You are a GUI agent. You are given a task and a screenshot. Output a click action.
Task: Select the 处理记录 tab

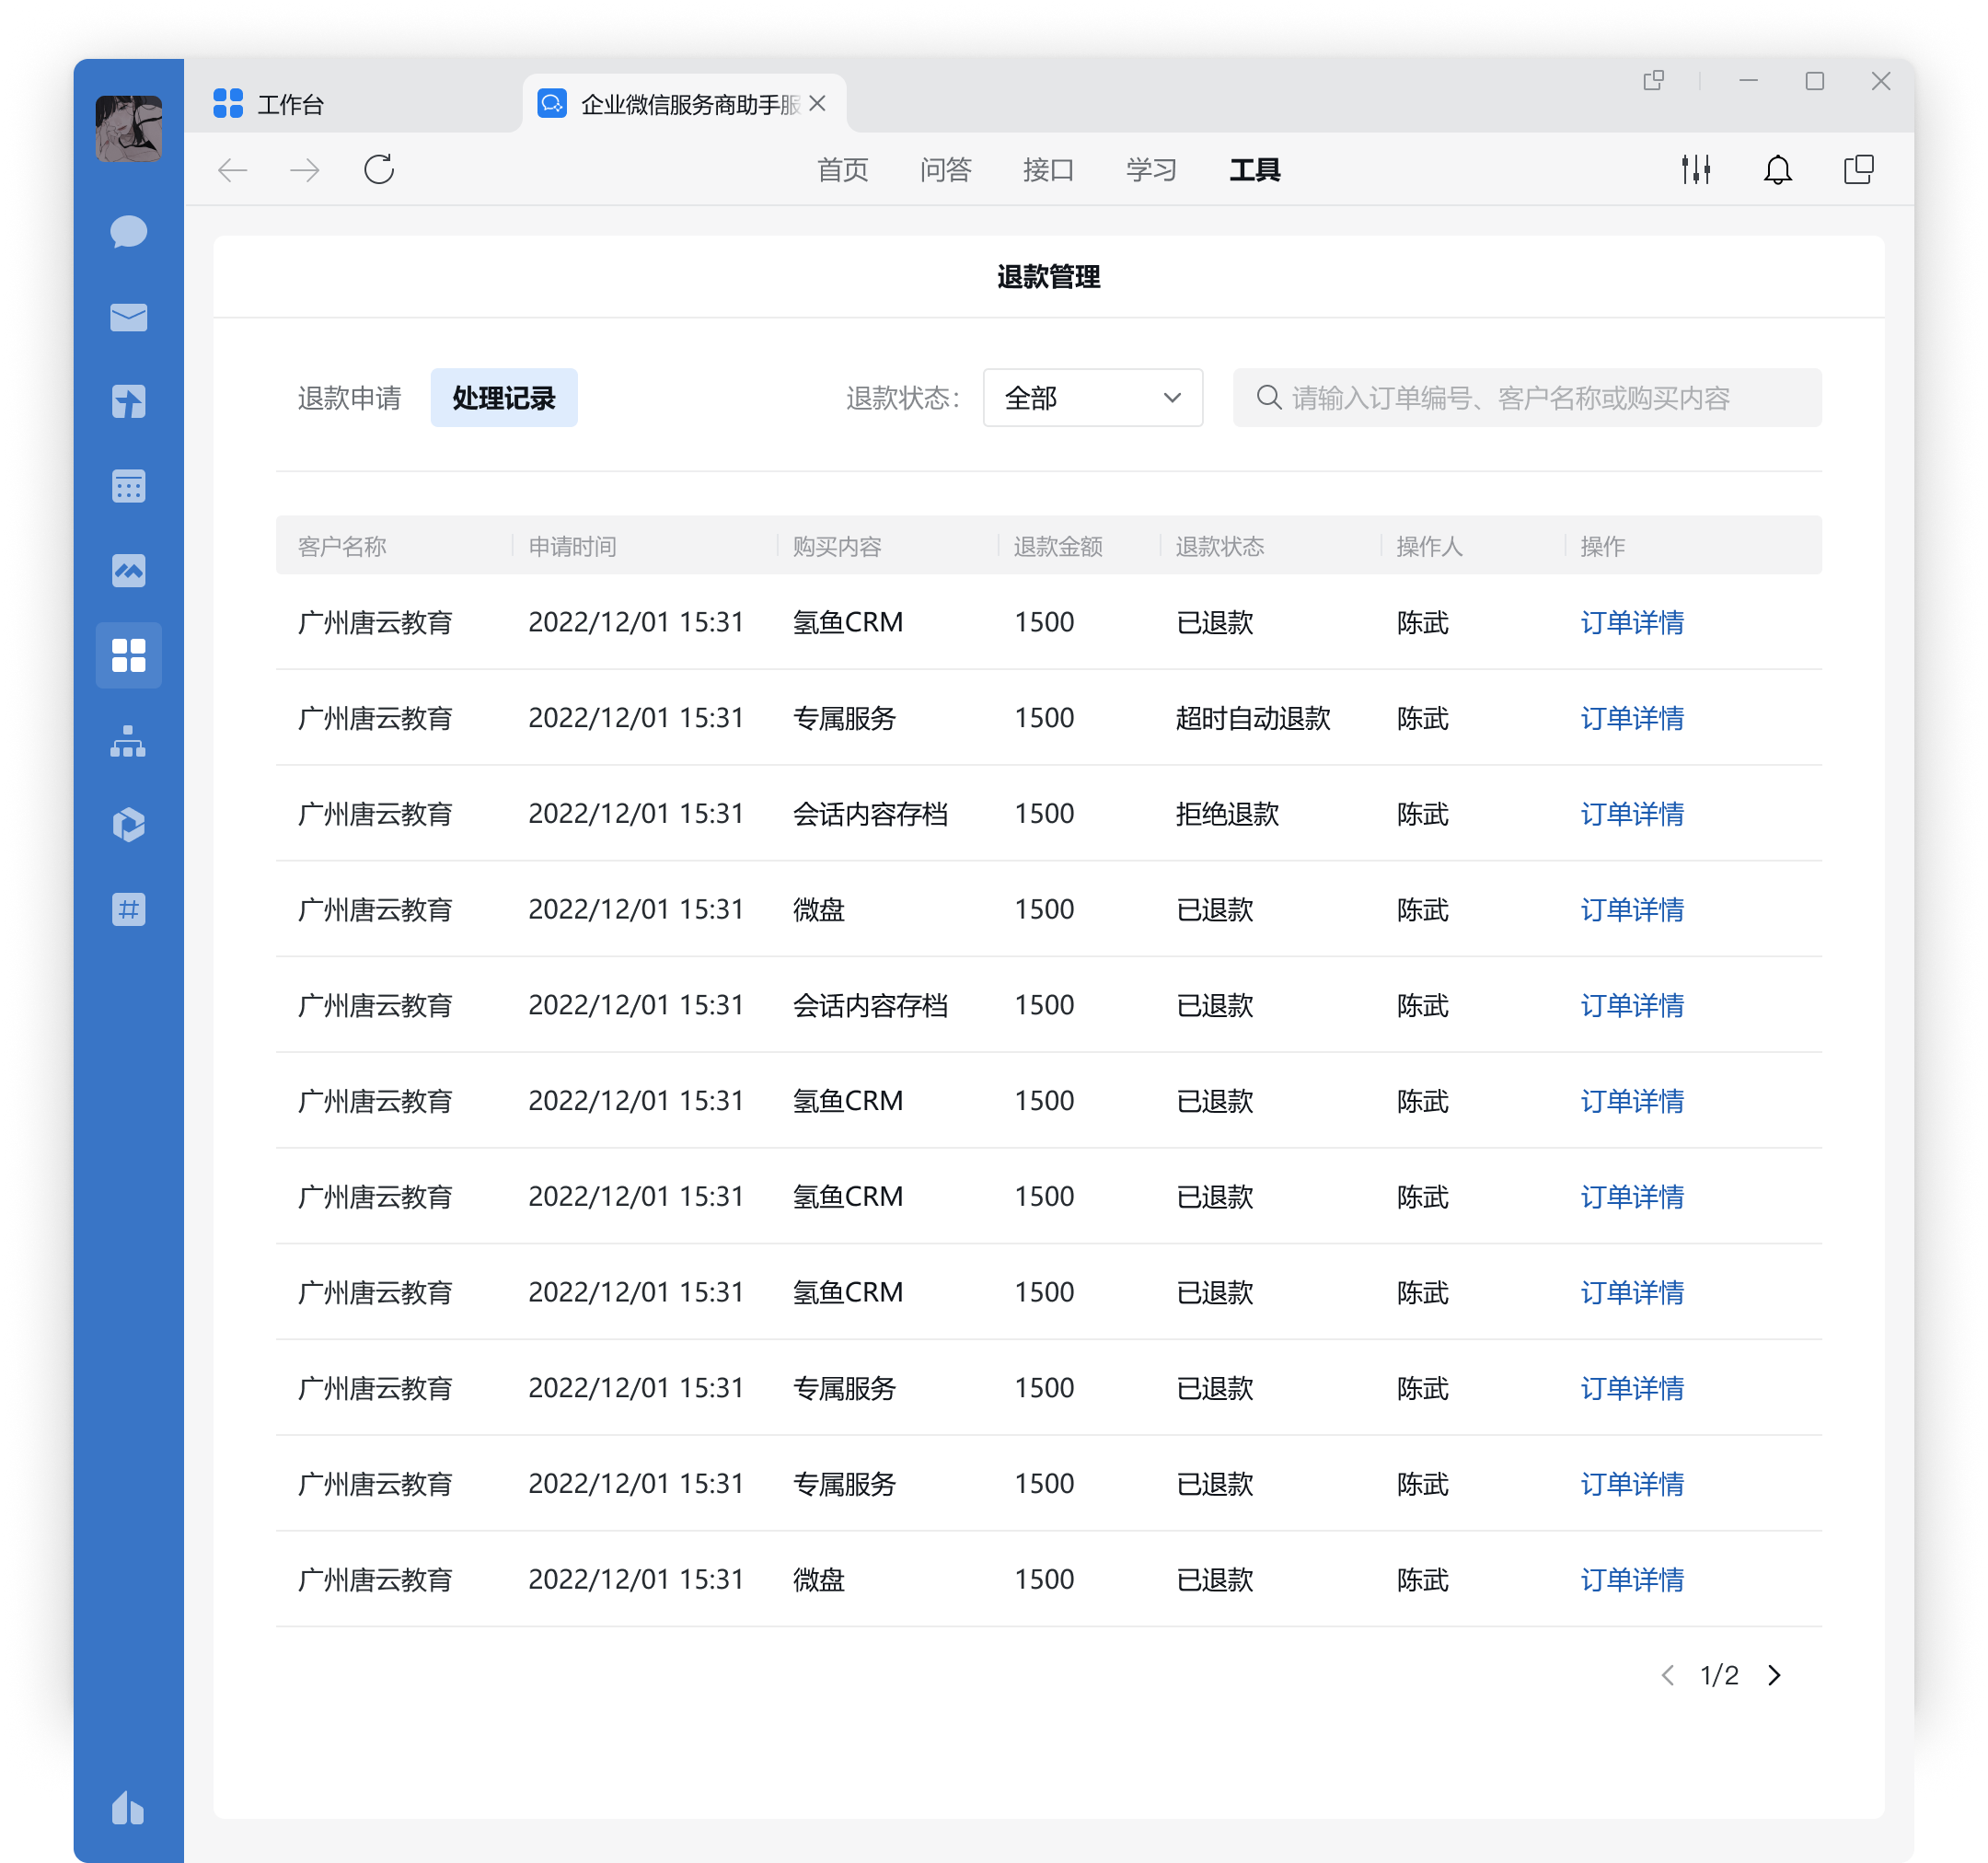pyautogui.click(x=503, y=398)
